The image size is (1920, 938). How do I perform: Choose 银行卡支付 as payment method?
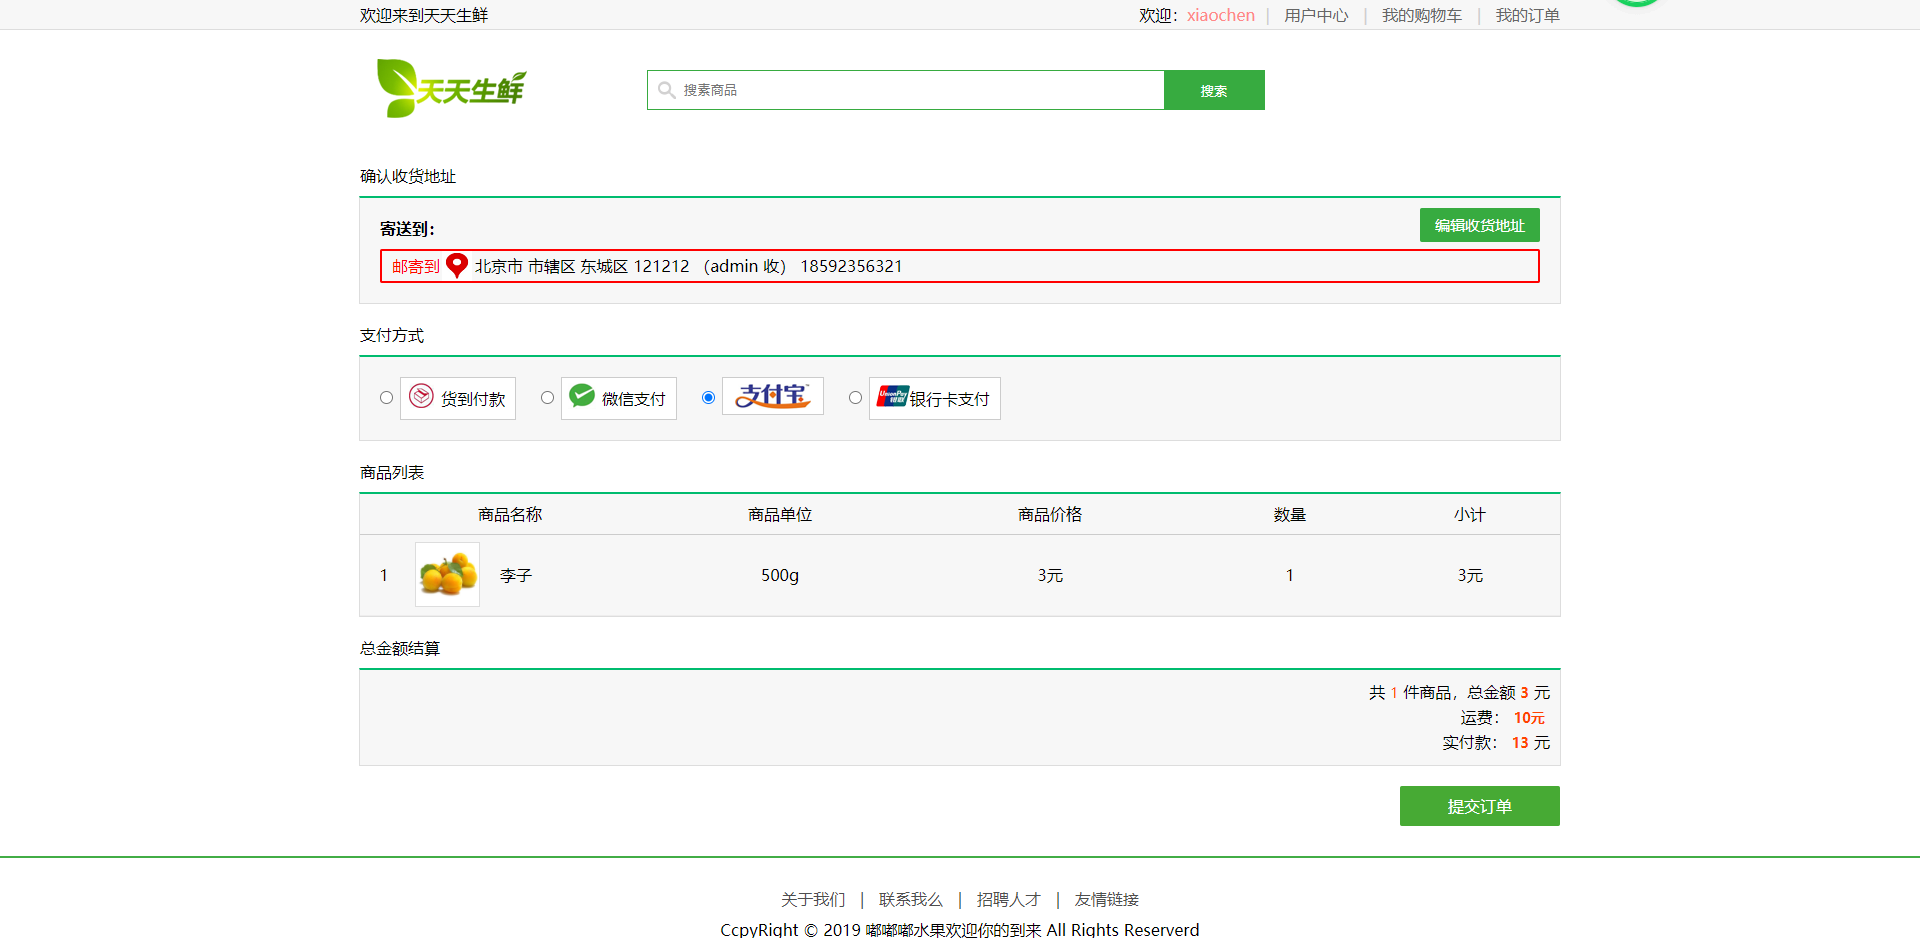tap(855, 397)
